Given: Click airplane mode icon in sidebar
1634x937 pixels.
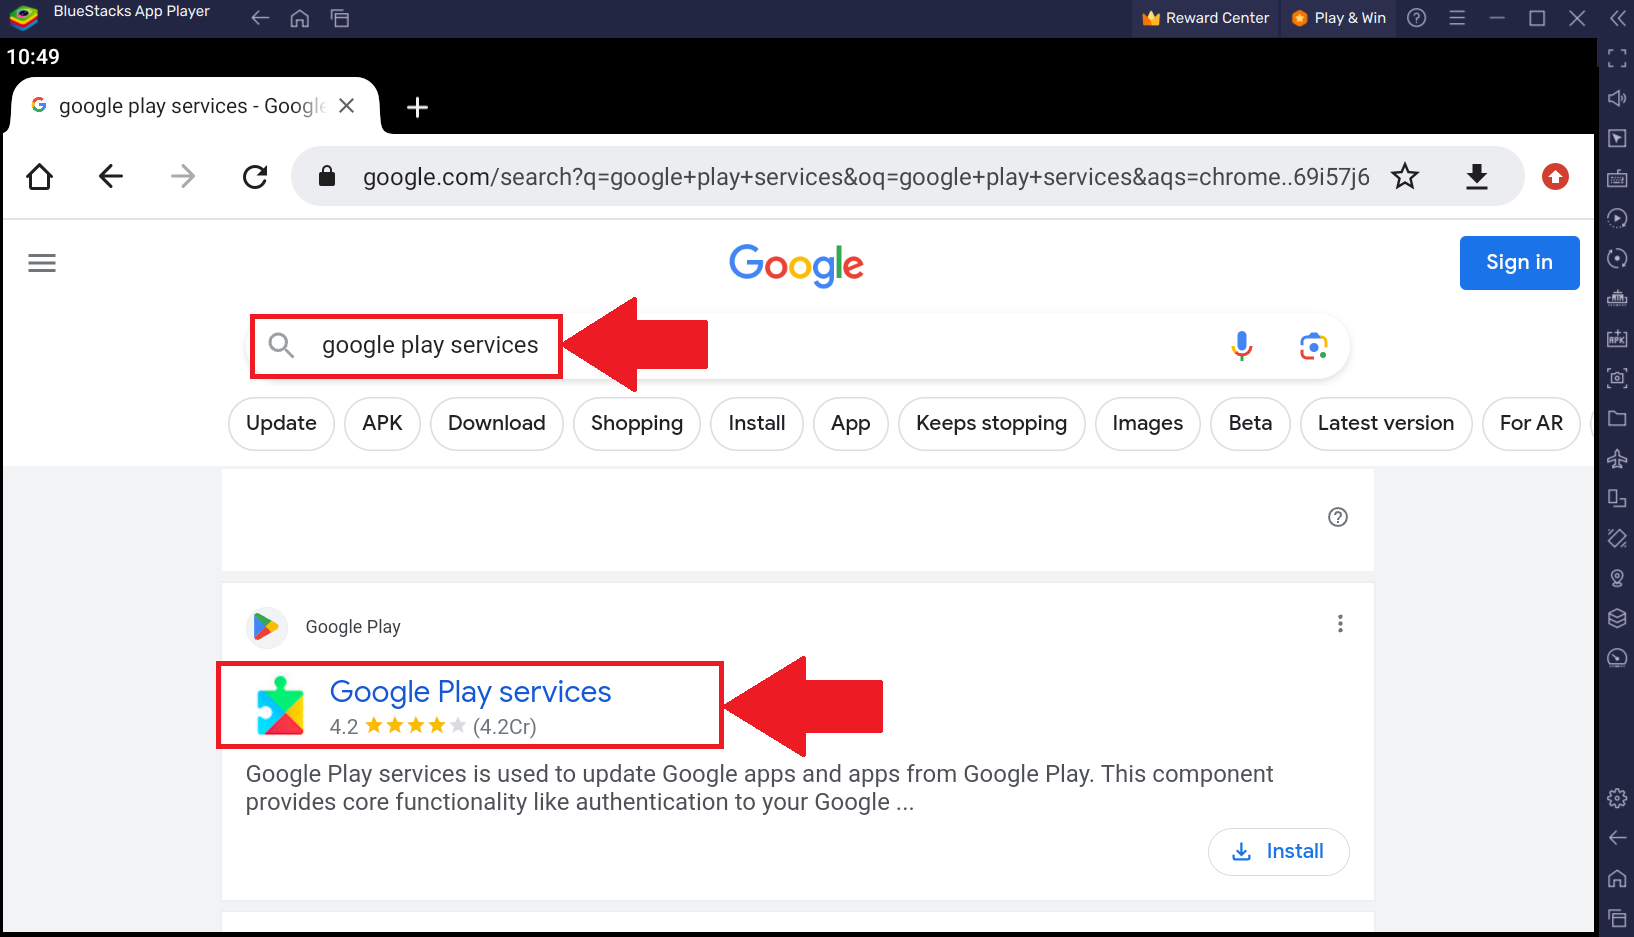Looking at the screenshot, I should (1617, 458).
